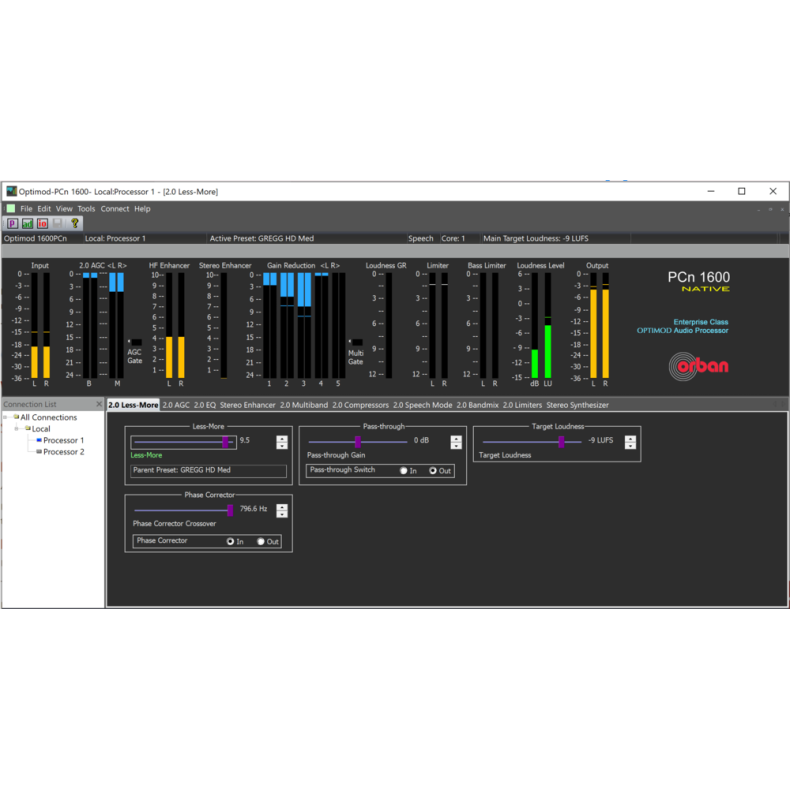Click the Optimod app icon in title bar
This screenshot has width=790, height=790.
(x=11, y=191)
